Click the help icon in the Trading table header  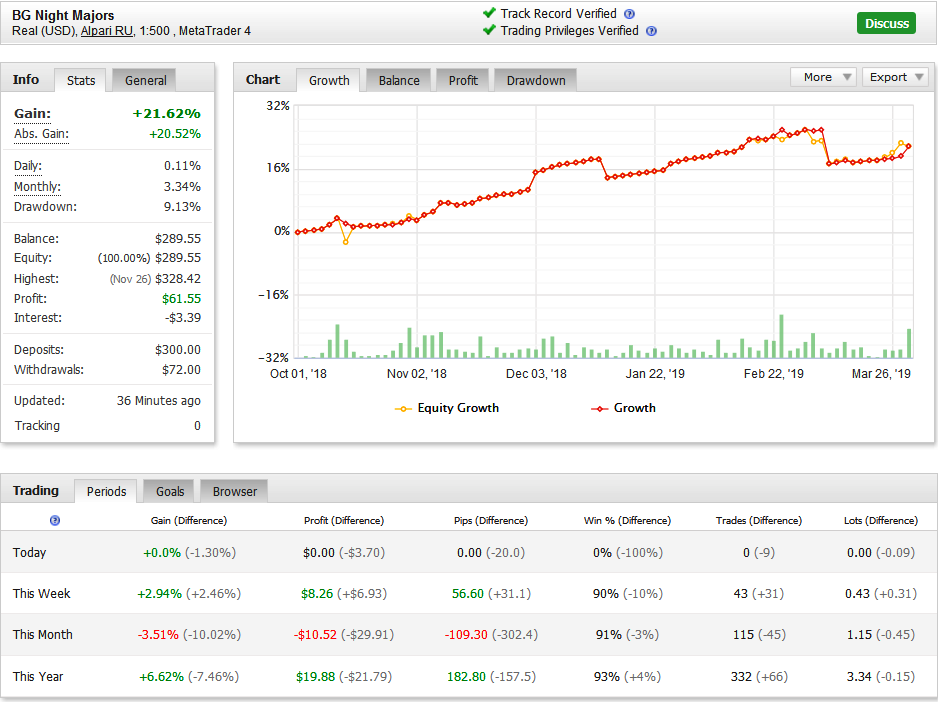[54, 520]
